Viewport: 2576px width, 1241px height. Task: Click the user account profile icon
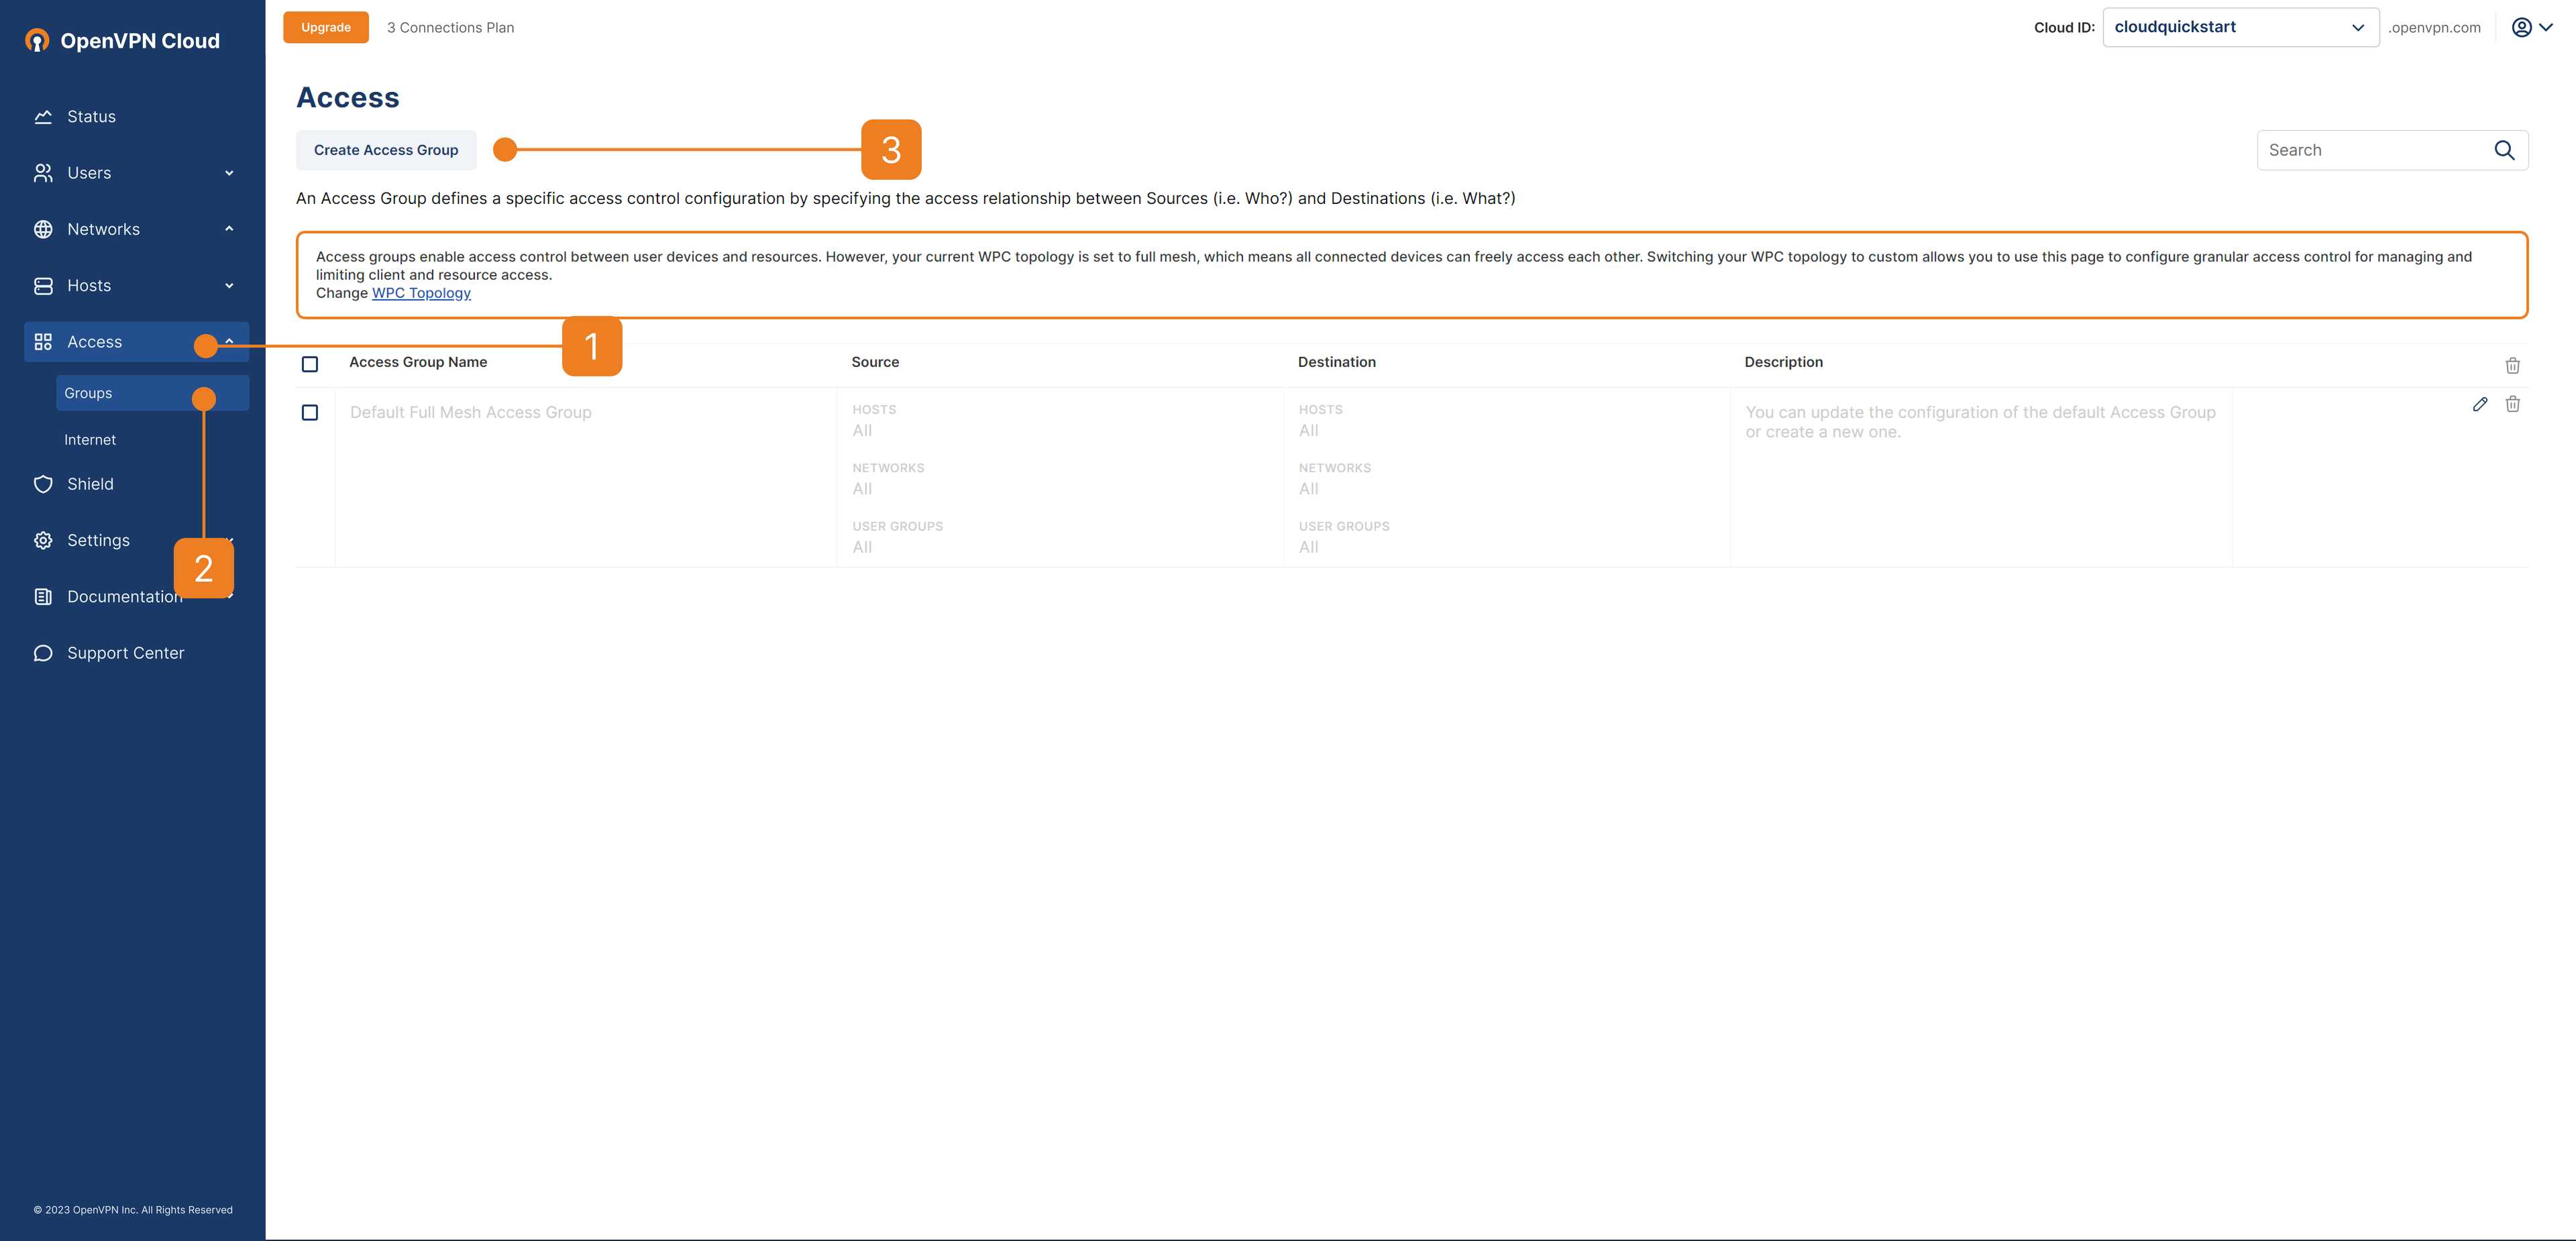click(x=2521, y=27)
